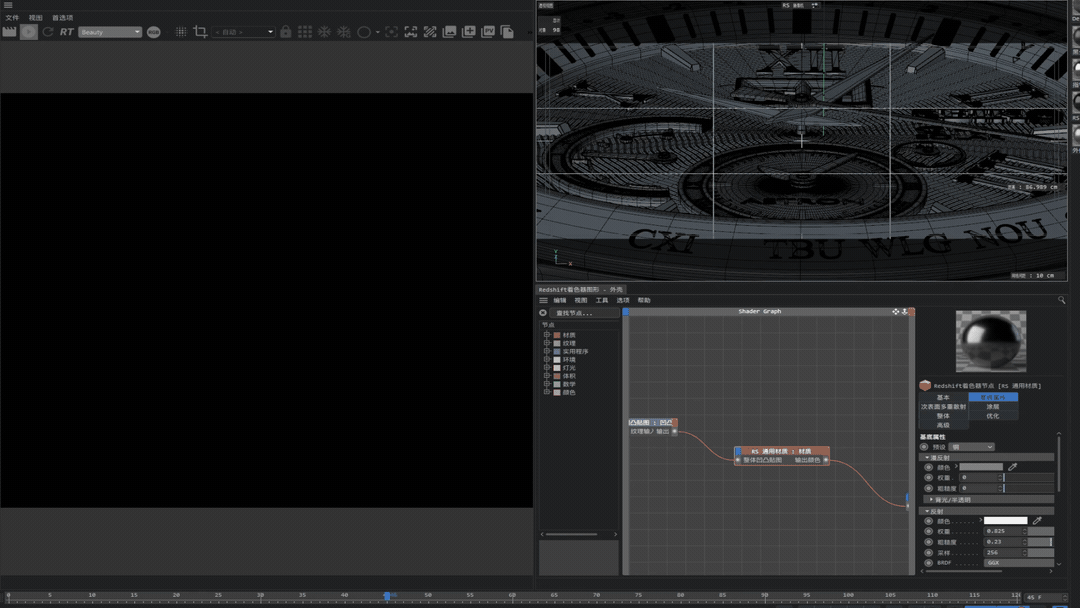The height and width of the screenshot is (608, 1080).
Task: Open the 首选项 menu in render view
Action: (63, 17)
